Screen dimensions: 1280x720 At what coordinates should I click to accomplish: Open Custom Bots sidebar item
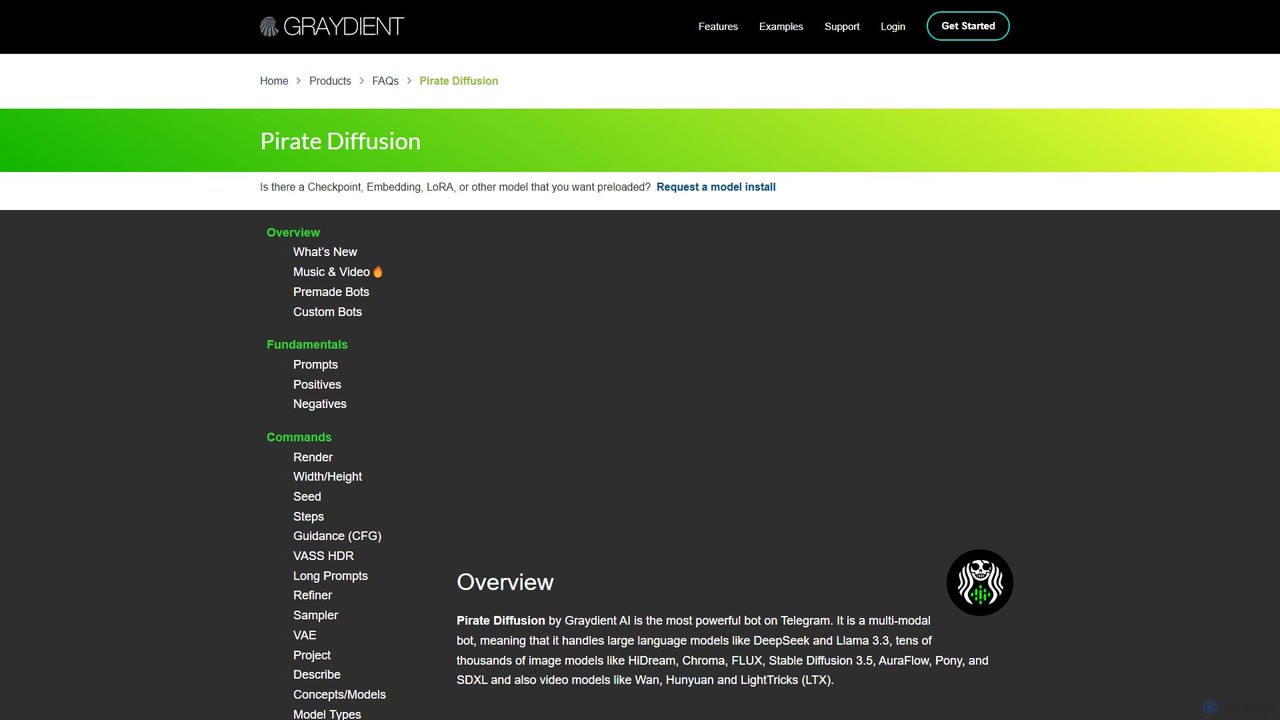click(x=327, y=312)
